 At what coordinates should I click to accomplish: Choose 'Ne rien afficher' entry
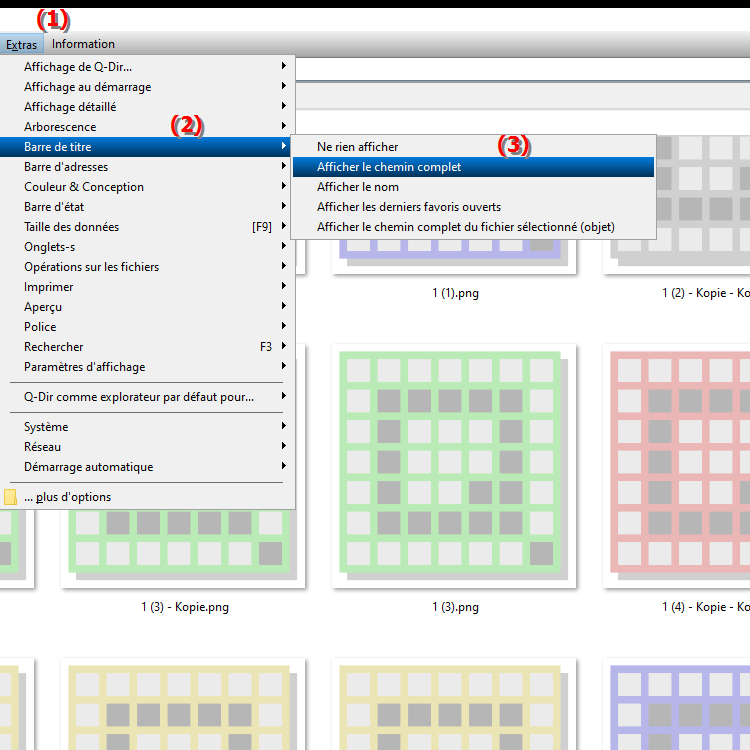(x=473, y=147)
